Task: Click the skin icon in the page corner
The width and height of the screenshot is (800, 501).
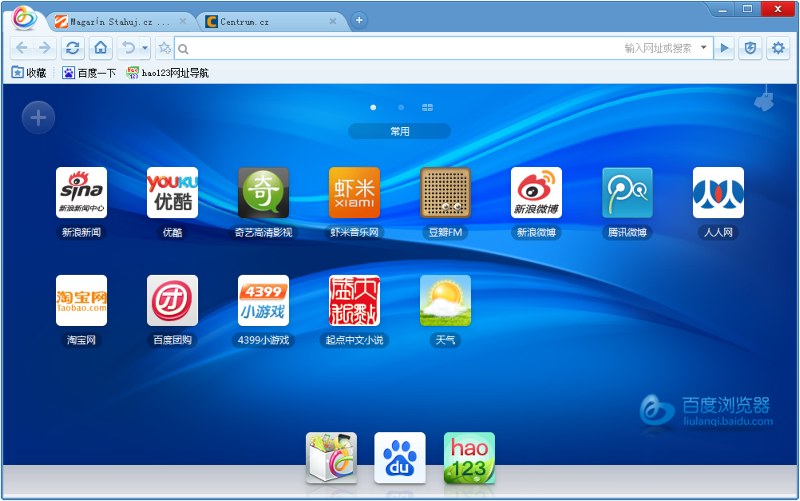Action: pos(764,99)
